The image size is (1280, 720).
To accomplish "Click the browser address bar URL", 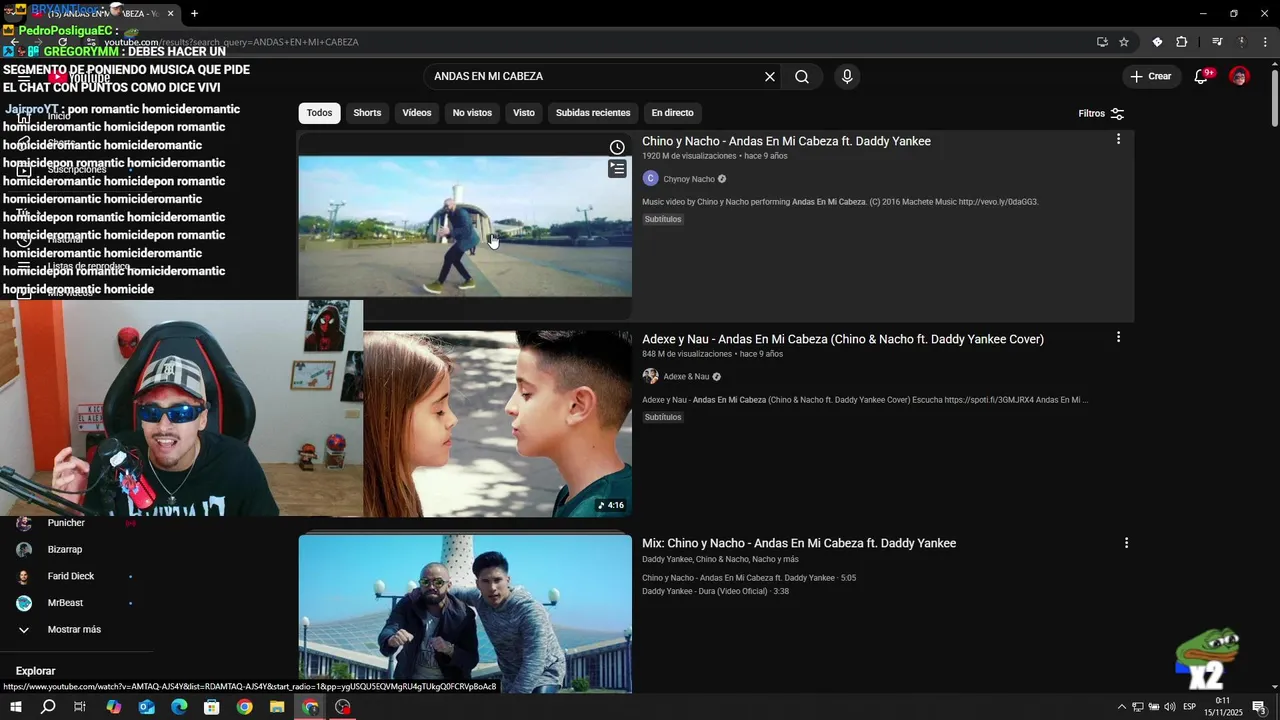I will pyautogui.click(x=232, y=42).
